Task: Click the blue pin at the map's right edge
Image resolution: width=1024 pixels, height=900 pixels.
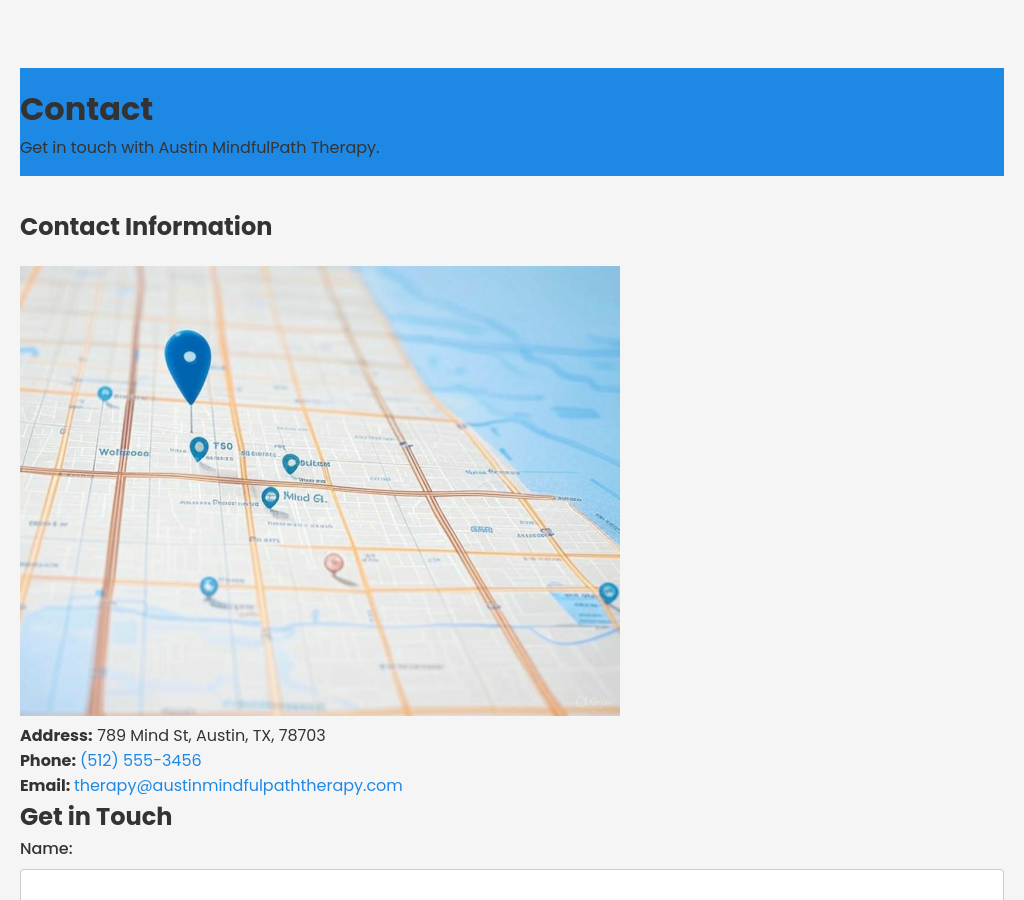Action: (608, 593)
